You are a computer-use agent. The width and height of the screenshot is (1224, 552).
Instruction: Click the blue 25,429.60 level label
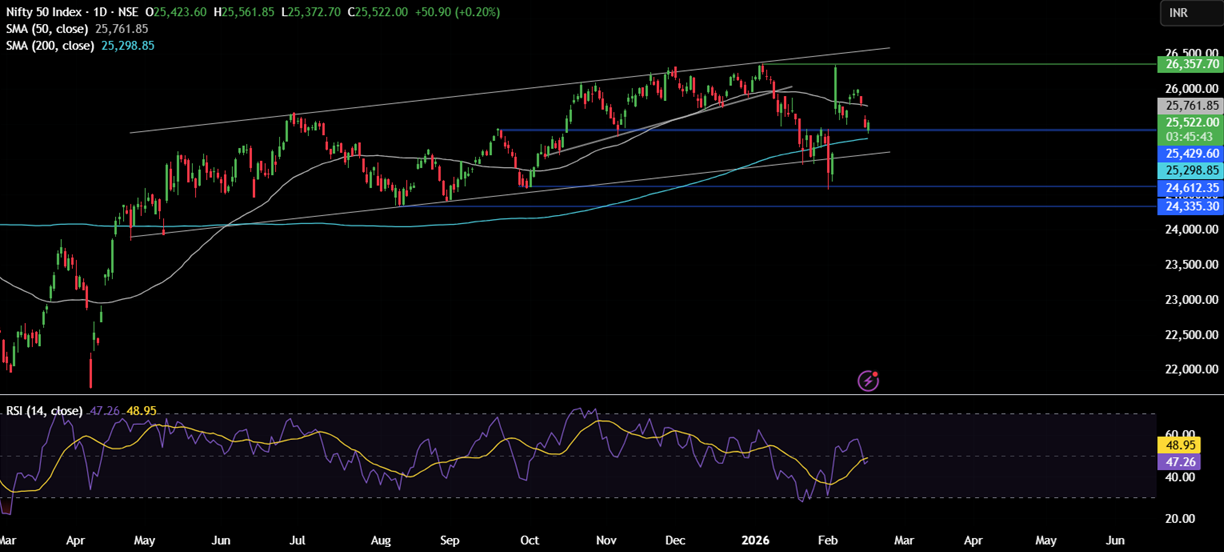coord(1189,154)
